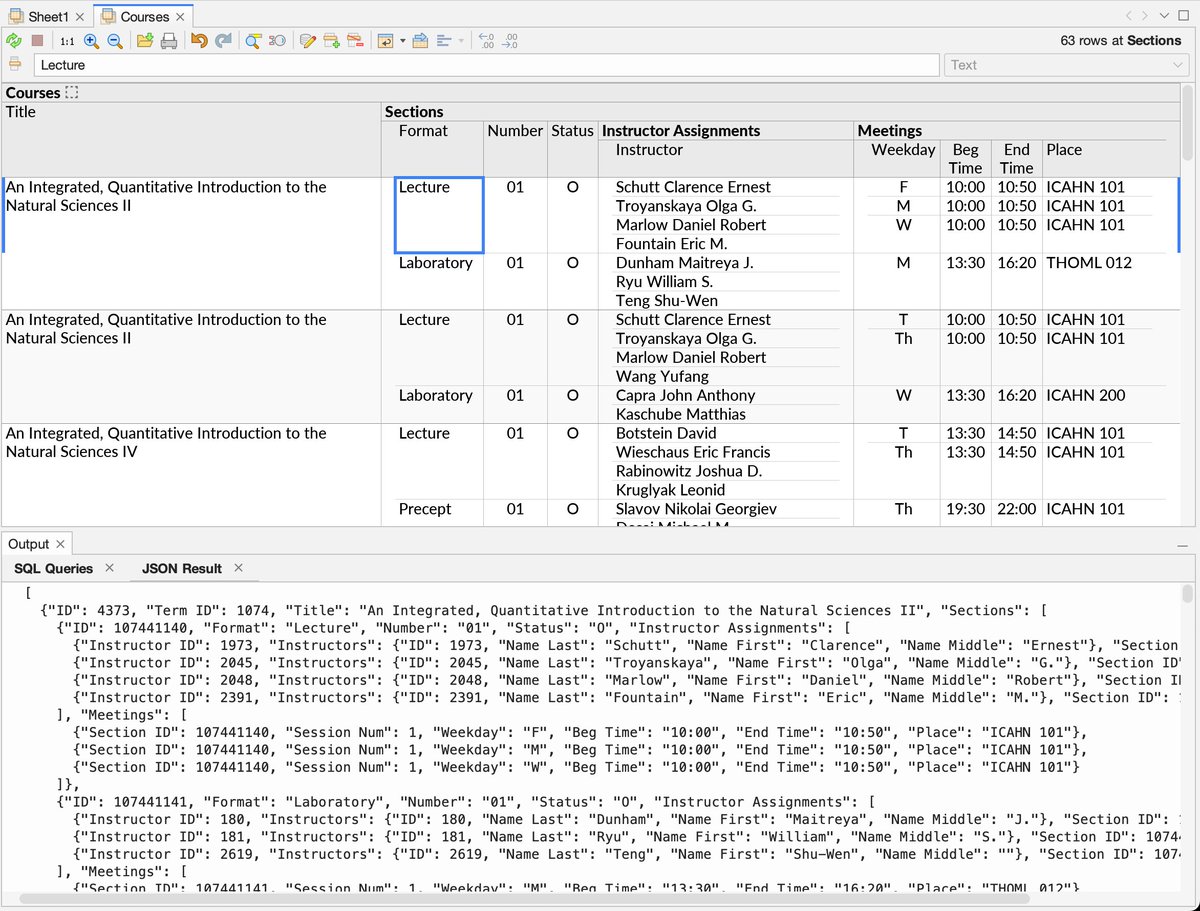Click the red stop icon

(37, 41)
